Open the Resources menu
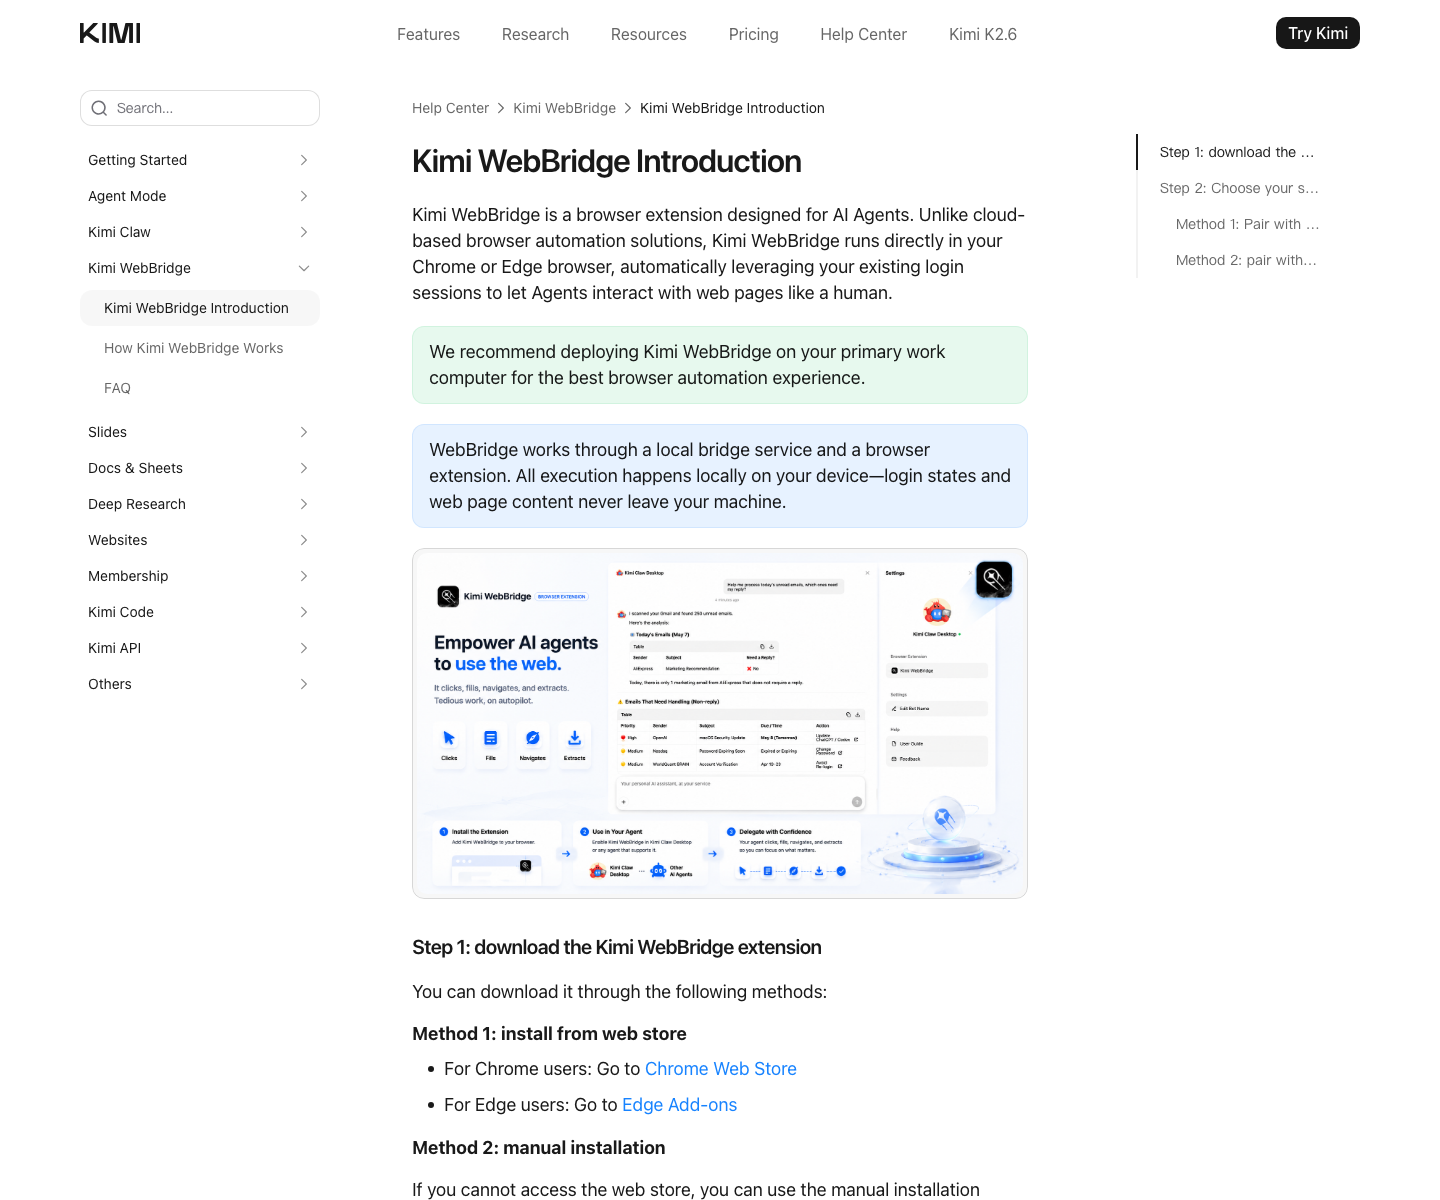1440x1200 pixels. pyautogui.click(x=649, y=34)
